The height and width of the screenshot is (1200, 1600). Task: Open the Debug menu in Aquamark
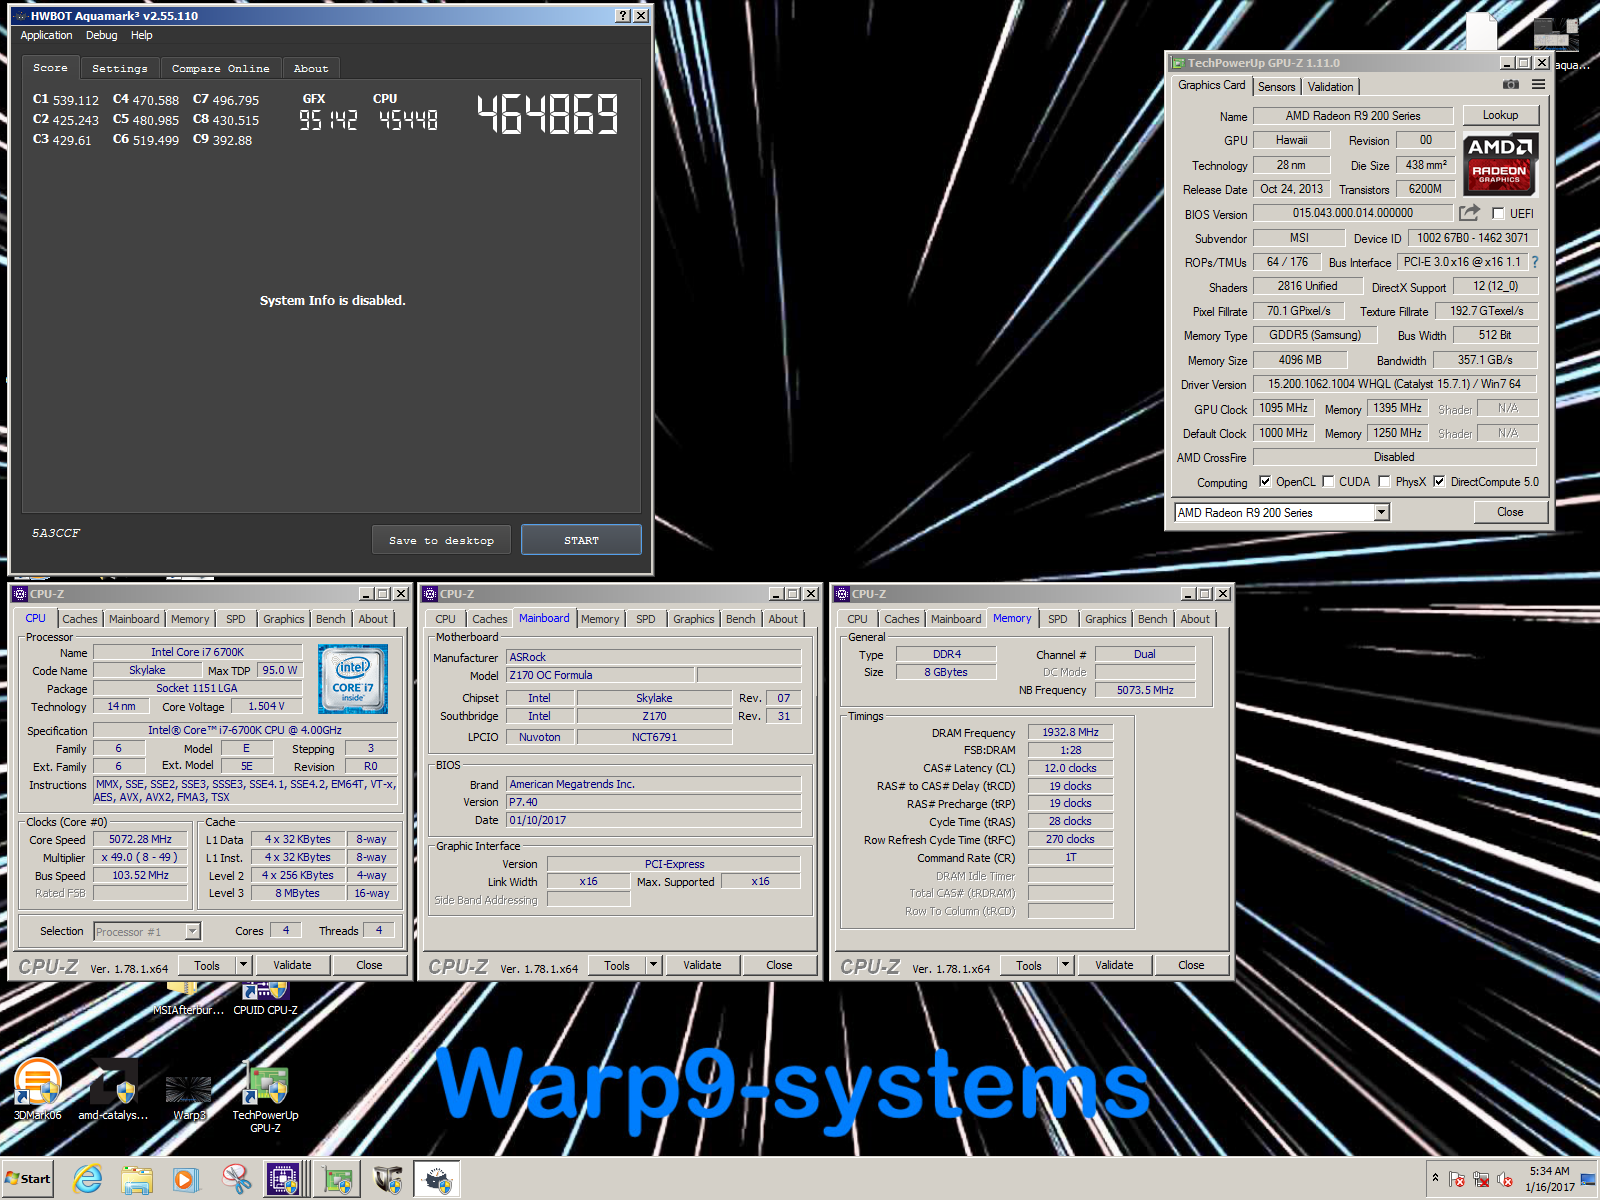[101, 35]
